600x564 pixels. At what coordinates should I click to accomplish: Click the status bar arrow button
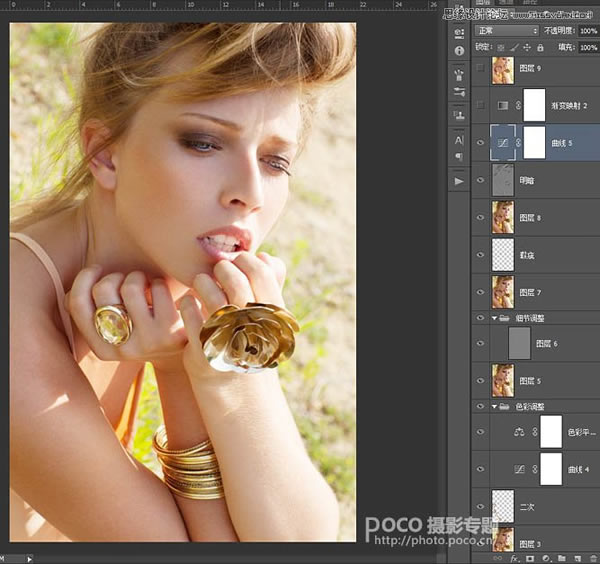(x=29, y=559)
